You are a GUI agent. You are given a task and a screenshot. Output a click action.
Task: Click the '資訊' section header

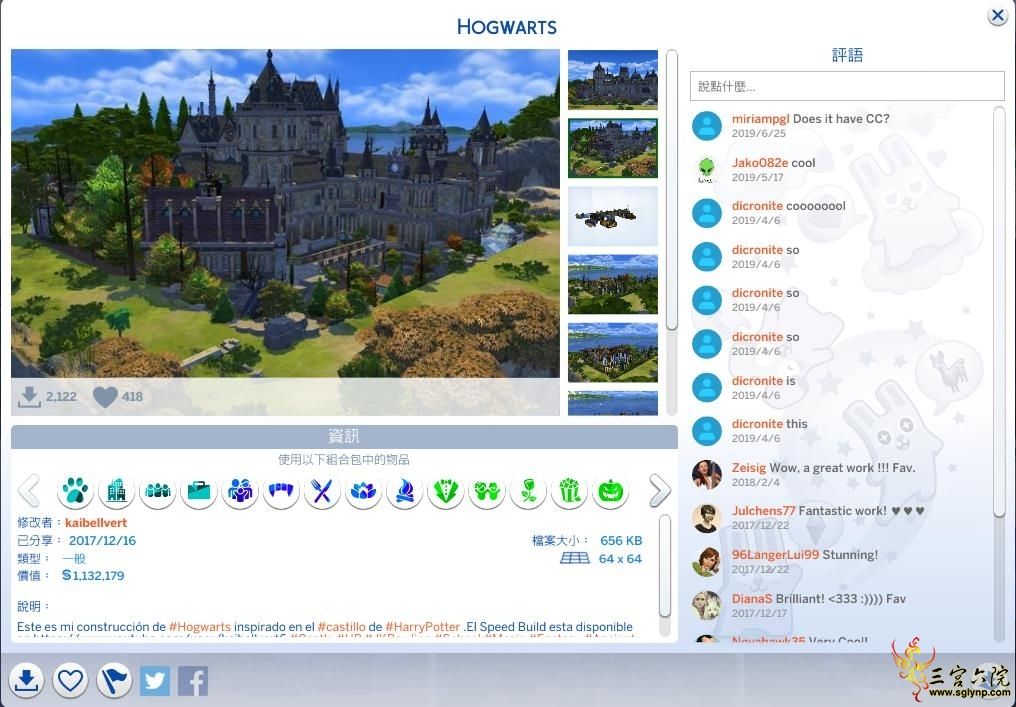click(x=344, y=437)
